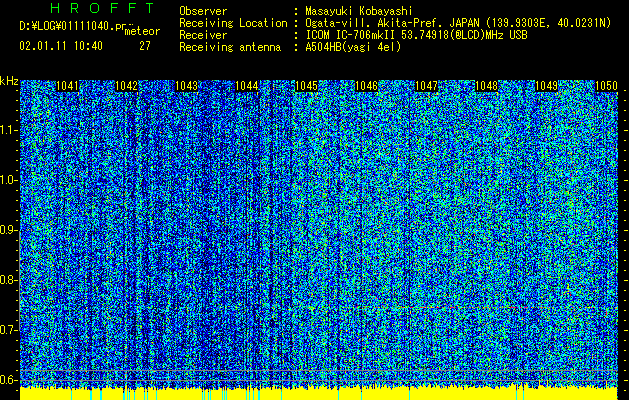Click the Observer field label
Viewport: 629px width, 400px height.
(x=203, y=11)
